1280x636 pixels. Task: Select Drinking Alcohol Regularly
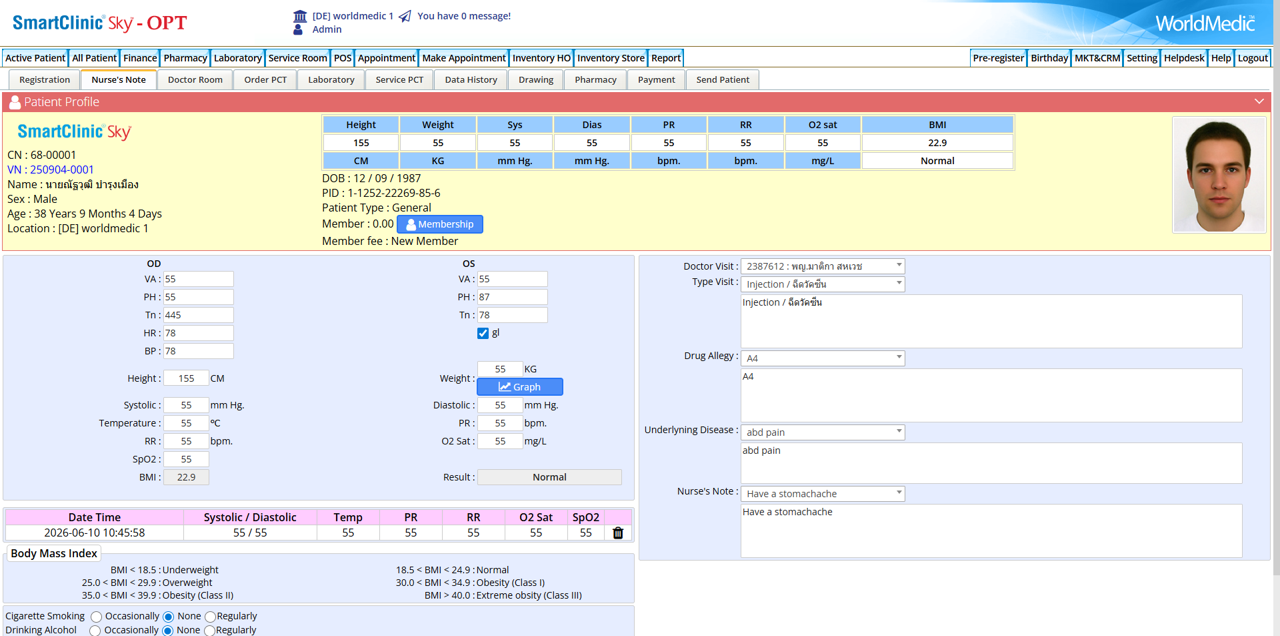[x=209, y=631]
